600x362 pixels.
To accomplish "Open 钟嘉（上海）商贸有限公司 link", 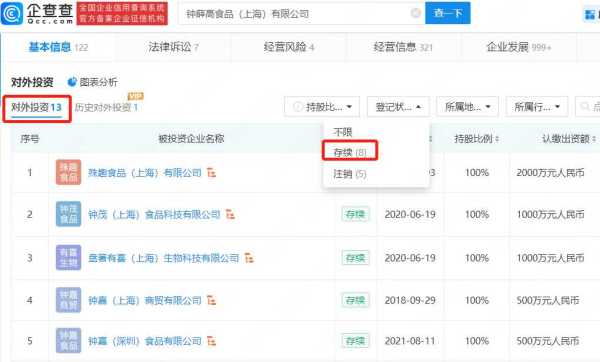I will [x=145, y=300].
